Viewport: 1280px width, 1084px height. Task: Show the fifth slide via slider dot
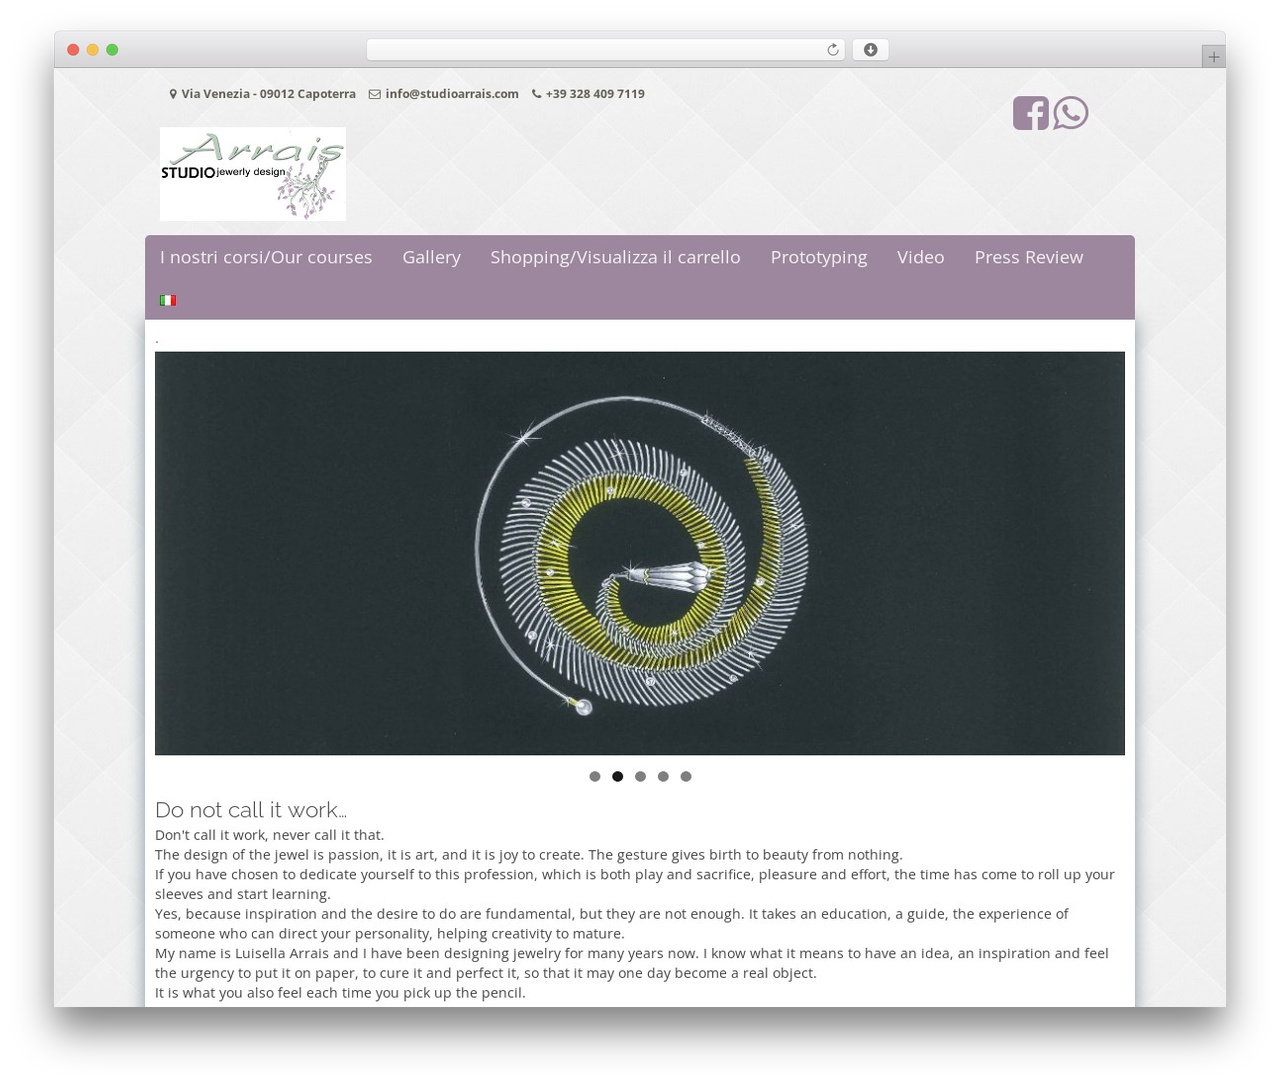tap(686, 776)
